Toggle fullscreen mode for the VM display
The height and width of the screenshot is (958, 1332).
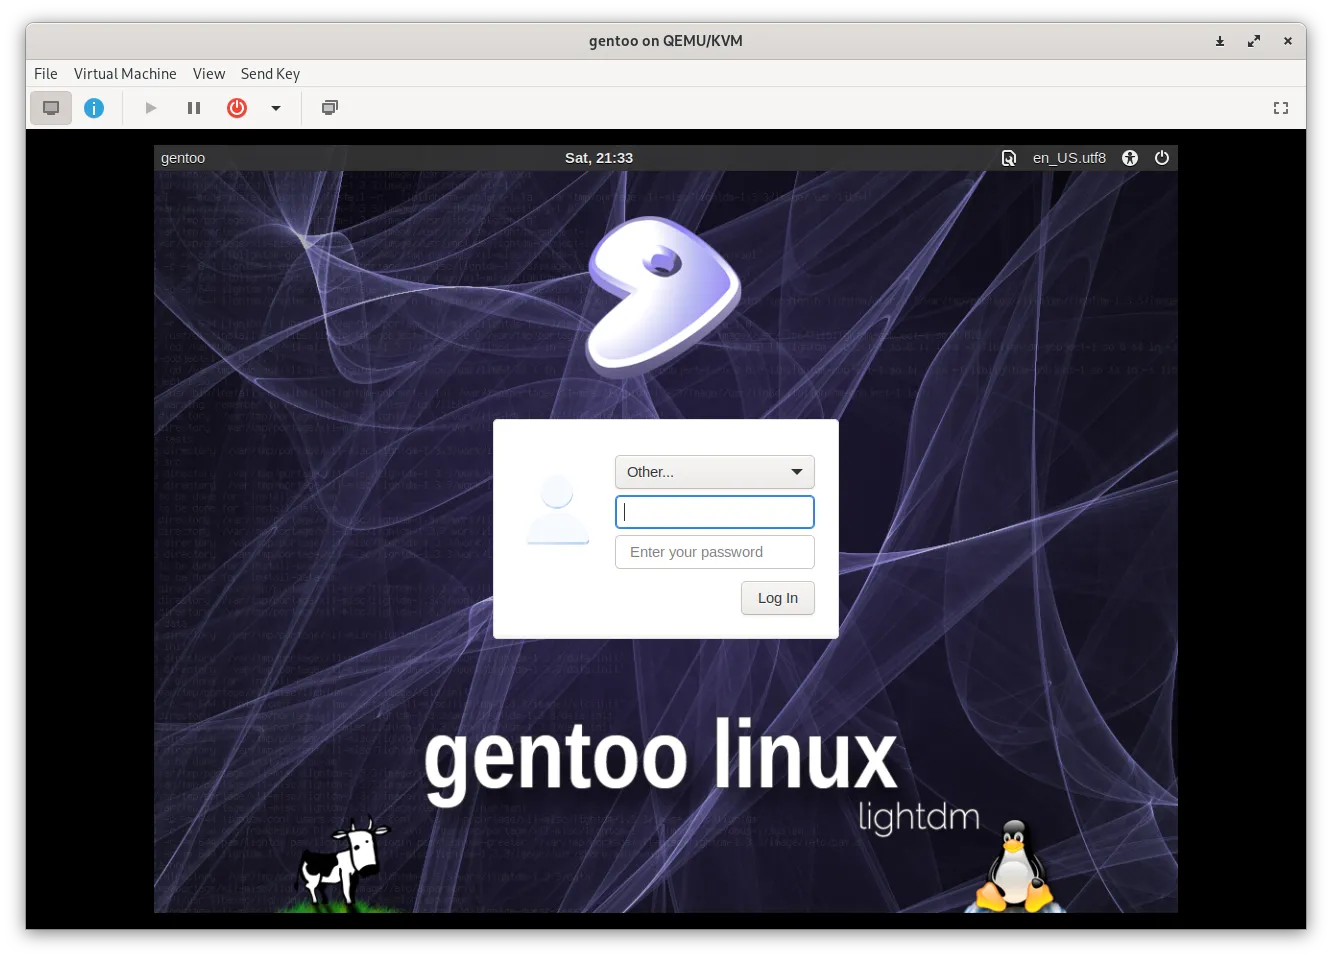click(x=1280, y=108)
